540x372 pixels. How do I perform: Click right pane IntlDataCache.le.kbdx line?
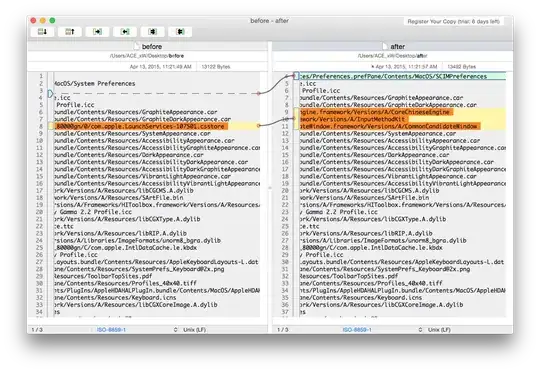tap(371, 248)
